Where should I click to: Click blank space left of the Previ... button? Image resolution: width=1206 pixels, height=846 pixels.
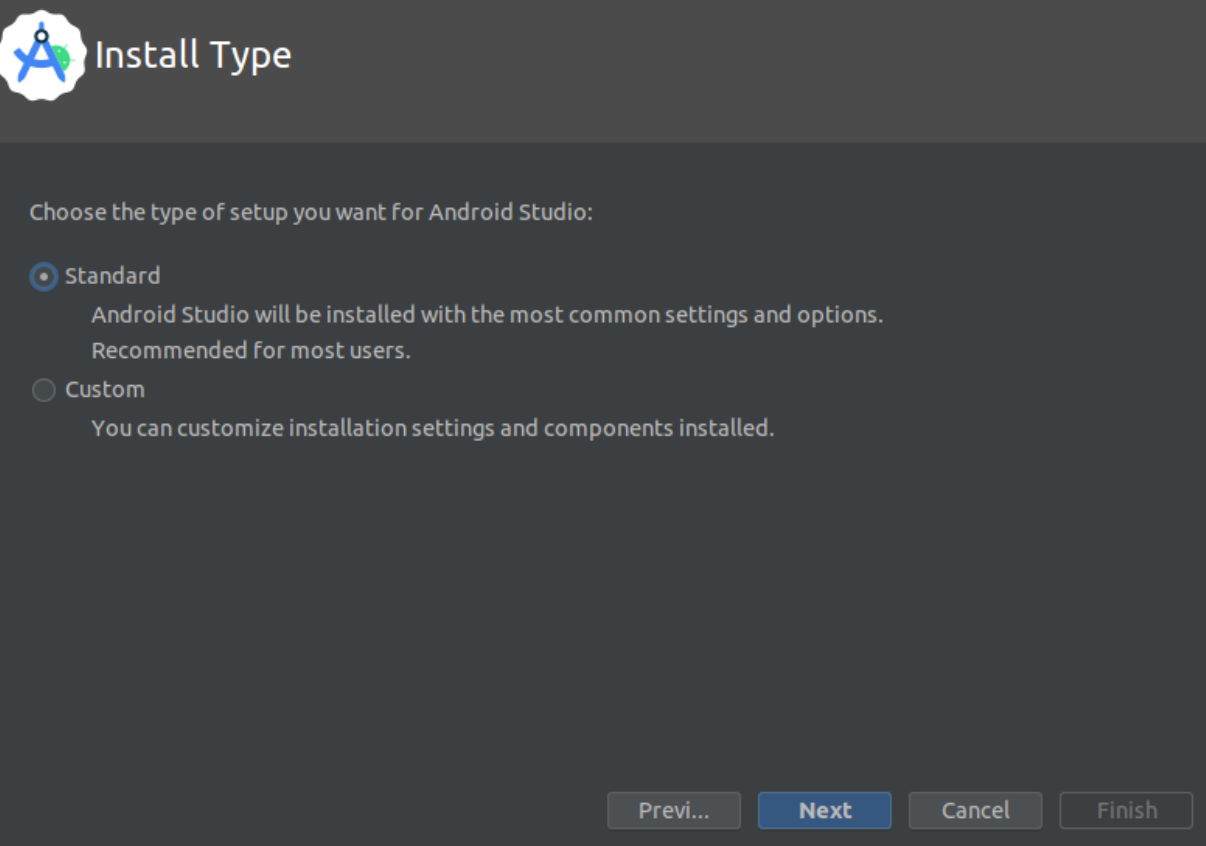(x=300, y=810)
